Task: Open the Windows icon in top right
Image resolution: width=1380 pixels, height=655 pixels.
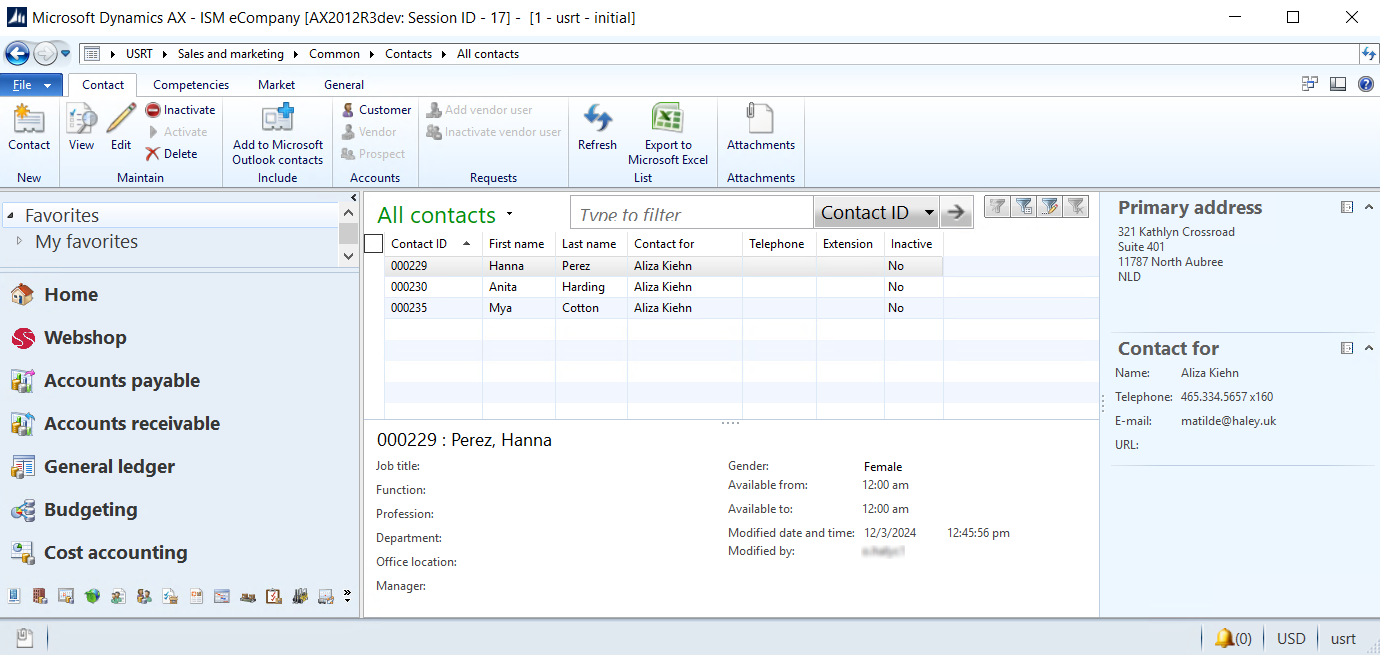Action: 1310,84
